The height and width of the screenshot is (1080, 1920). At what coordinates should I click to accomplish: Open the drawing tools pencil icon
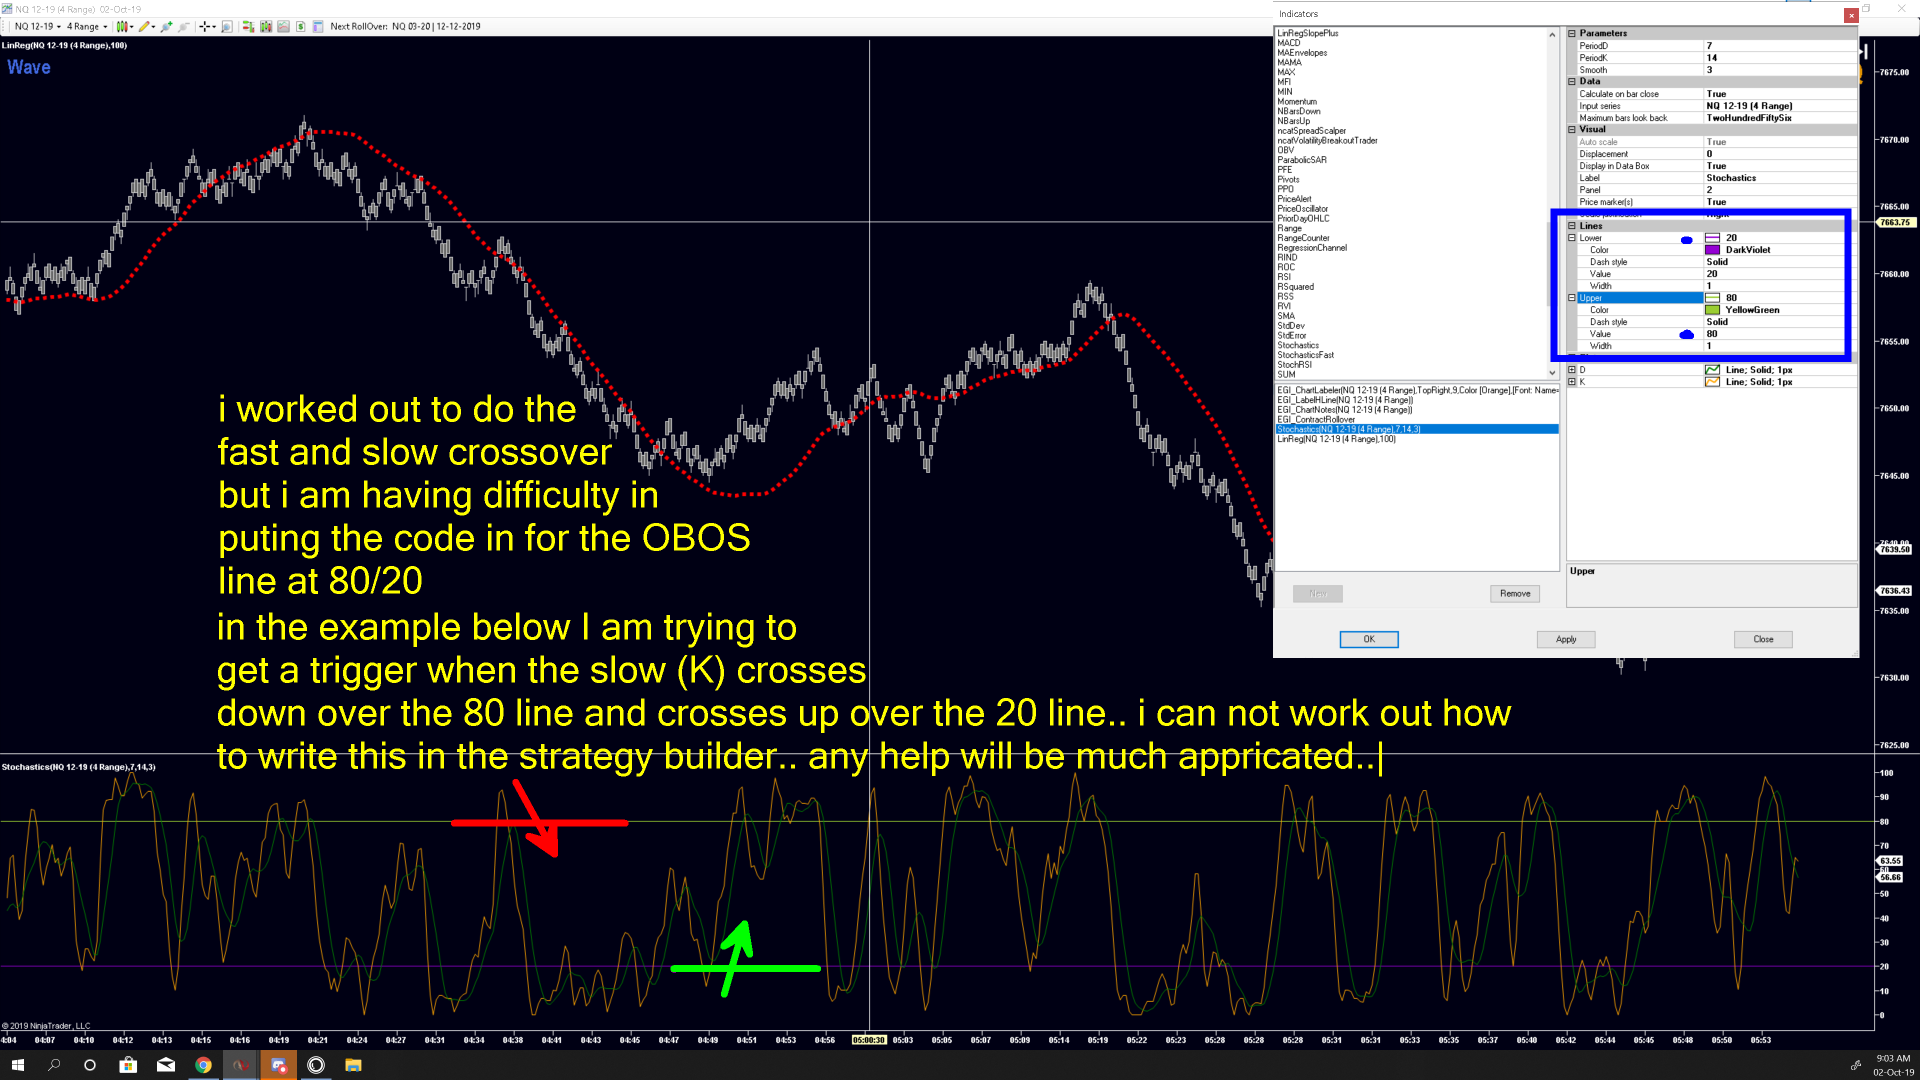pyautogui.click(x=144, y=27)
